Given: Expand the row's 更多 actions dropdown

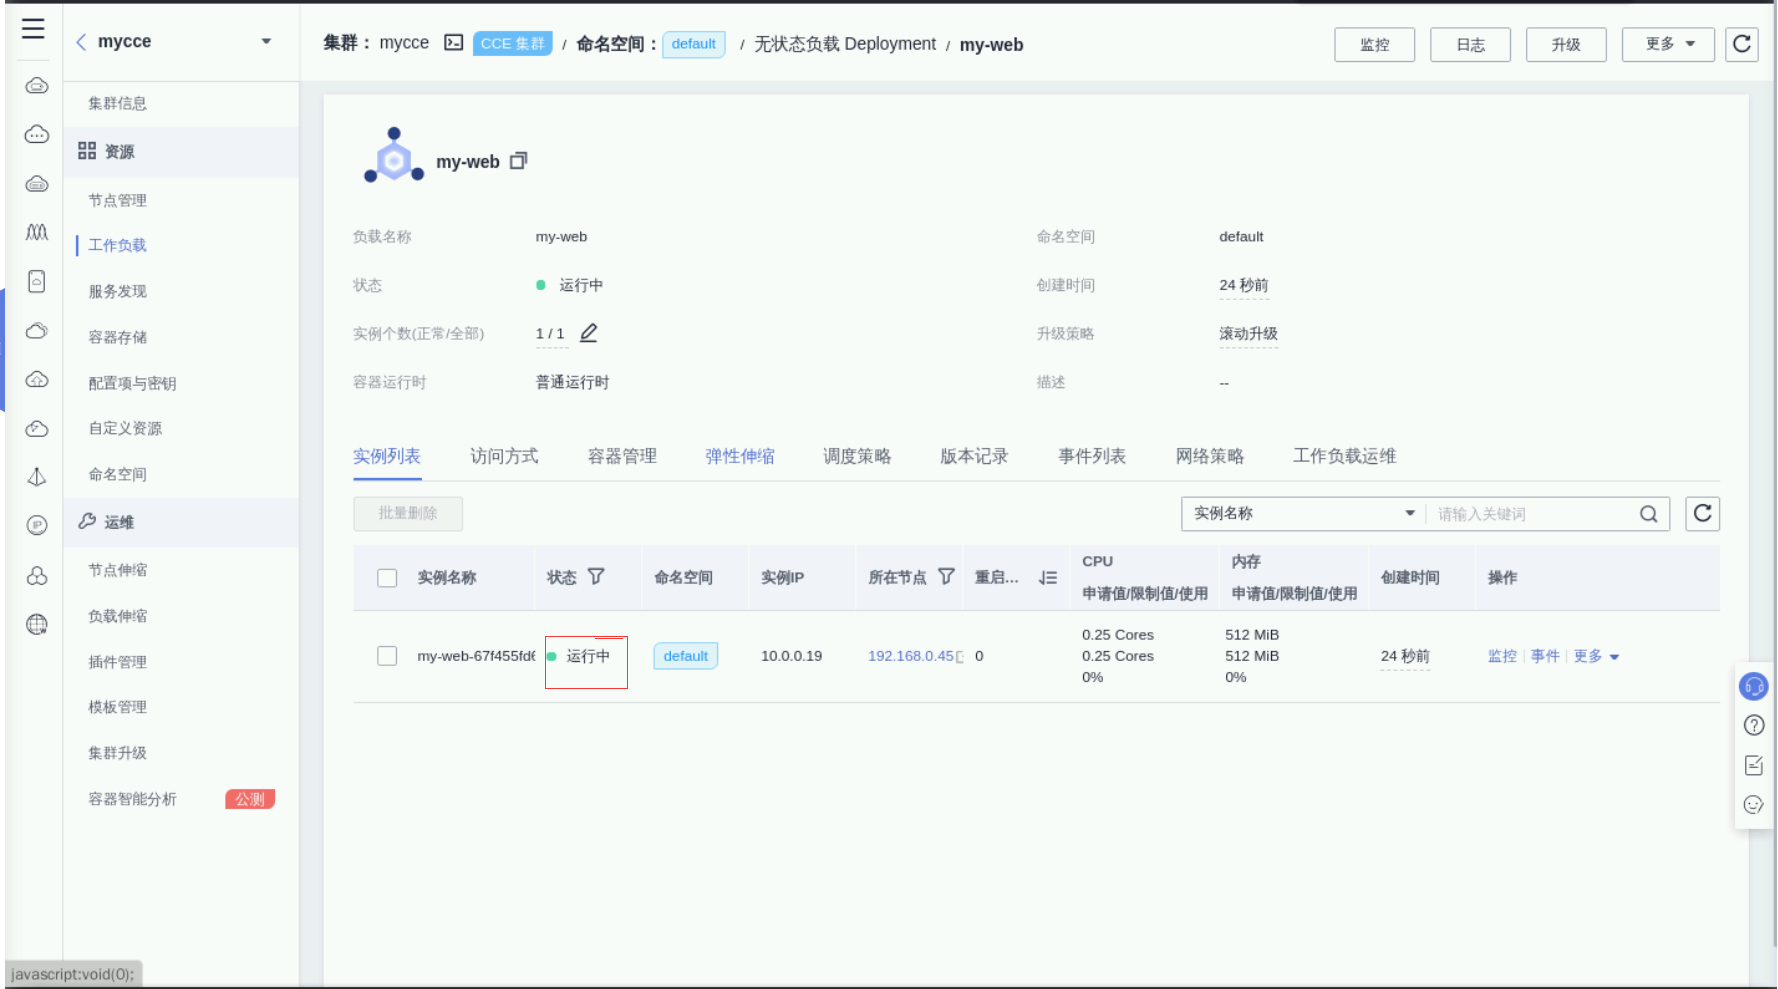Looking at the screenshot, I should tap(1597, 656).
